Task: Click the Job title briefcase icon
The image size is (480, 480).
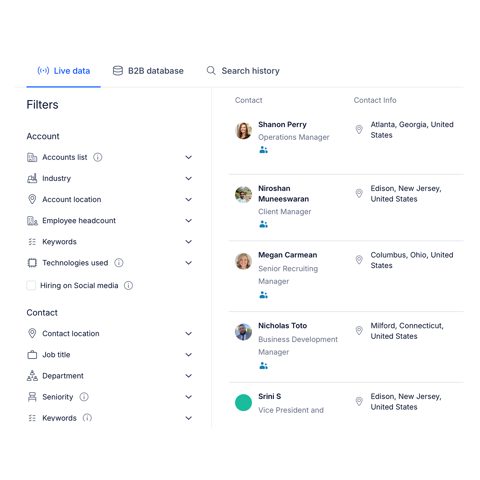Action: [x=32, y=355]
